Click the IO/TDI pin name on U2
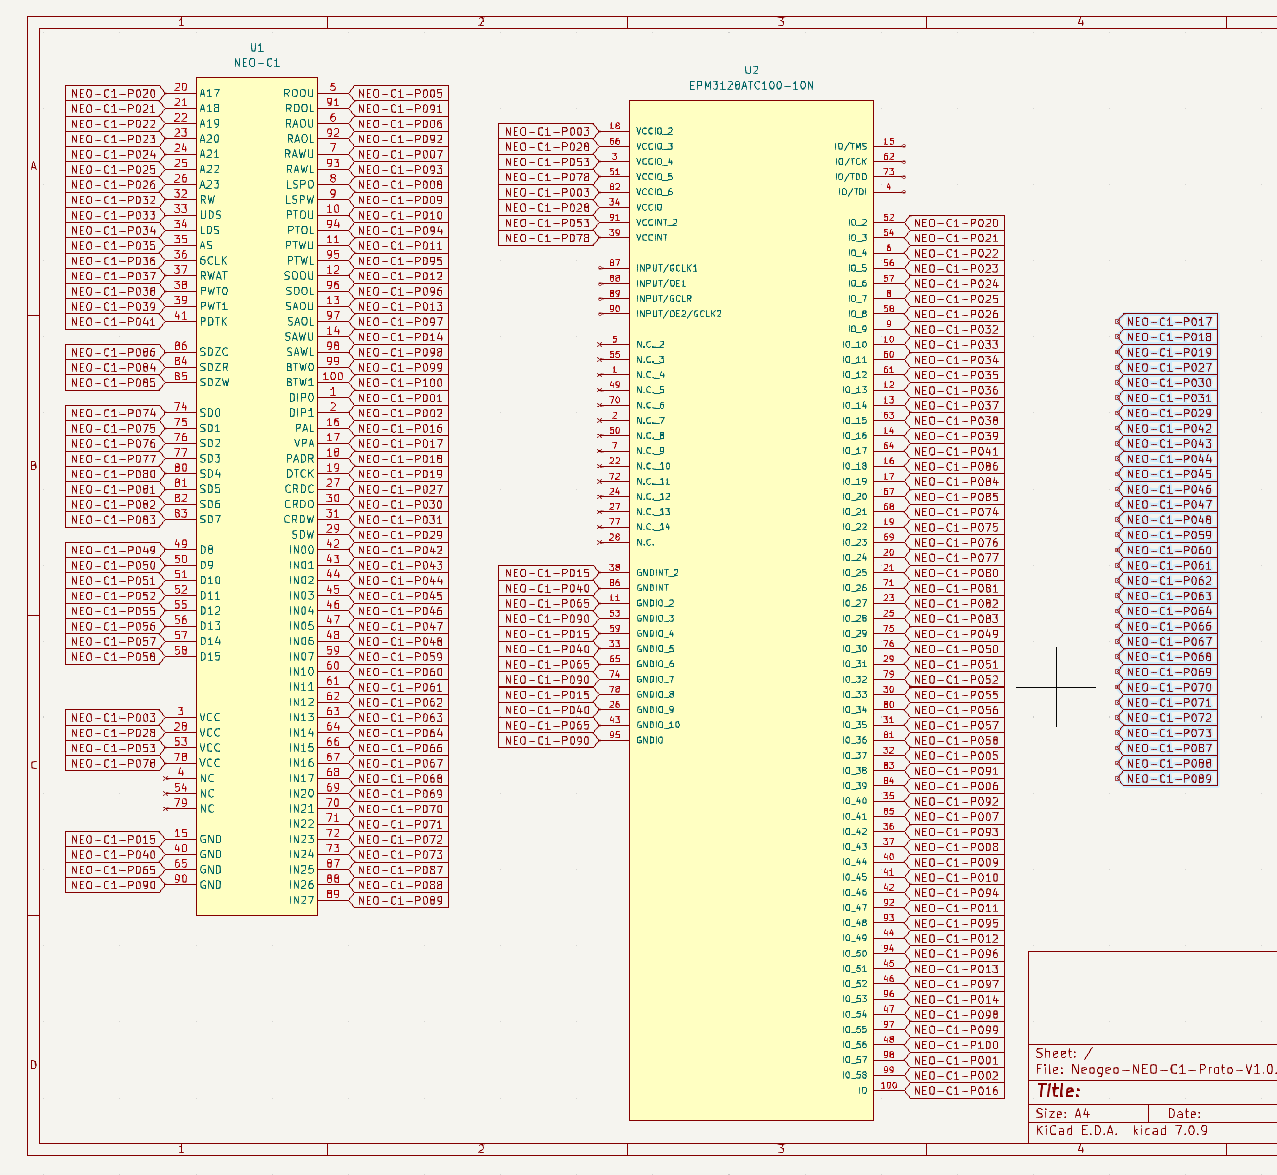This screenshot has height=1175, width=1277. click(852, 192)
